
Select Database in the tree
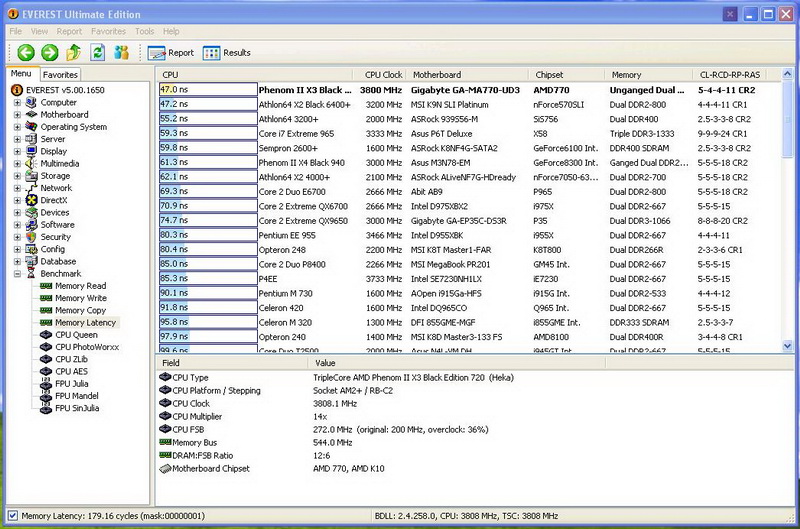pyautogui.click(x=58, y=261)
